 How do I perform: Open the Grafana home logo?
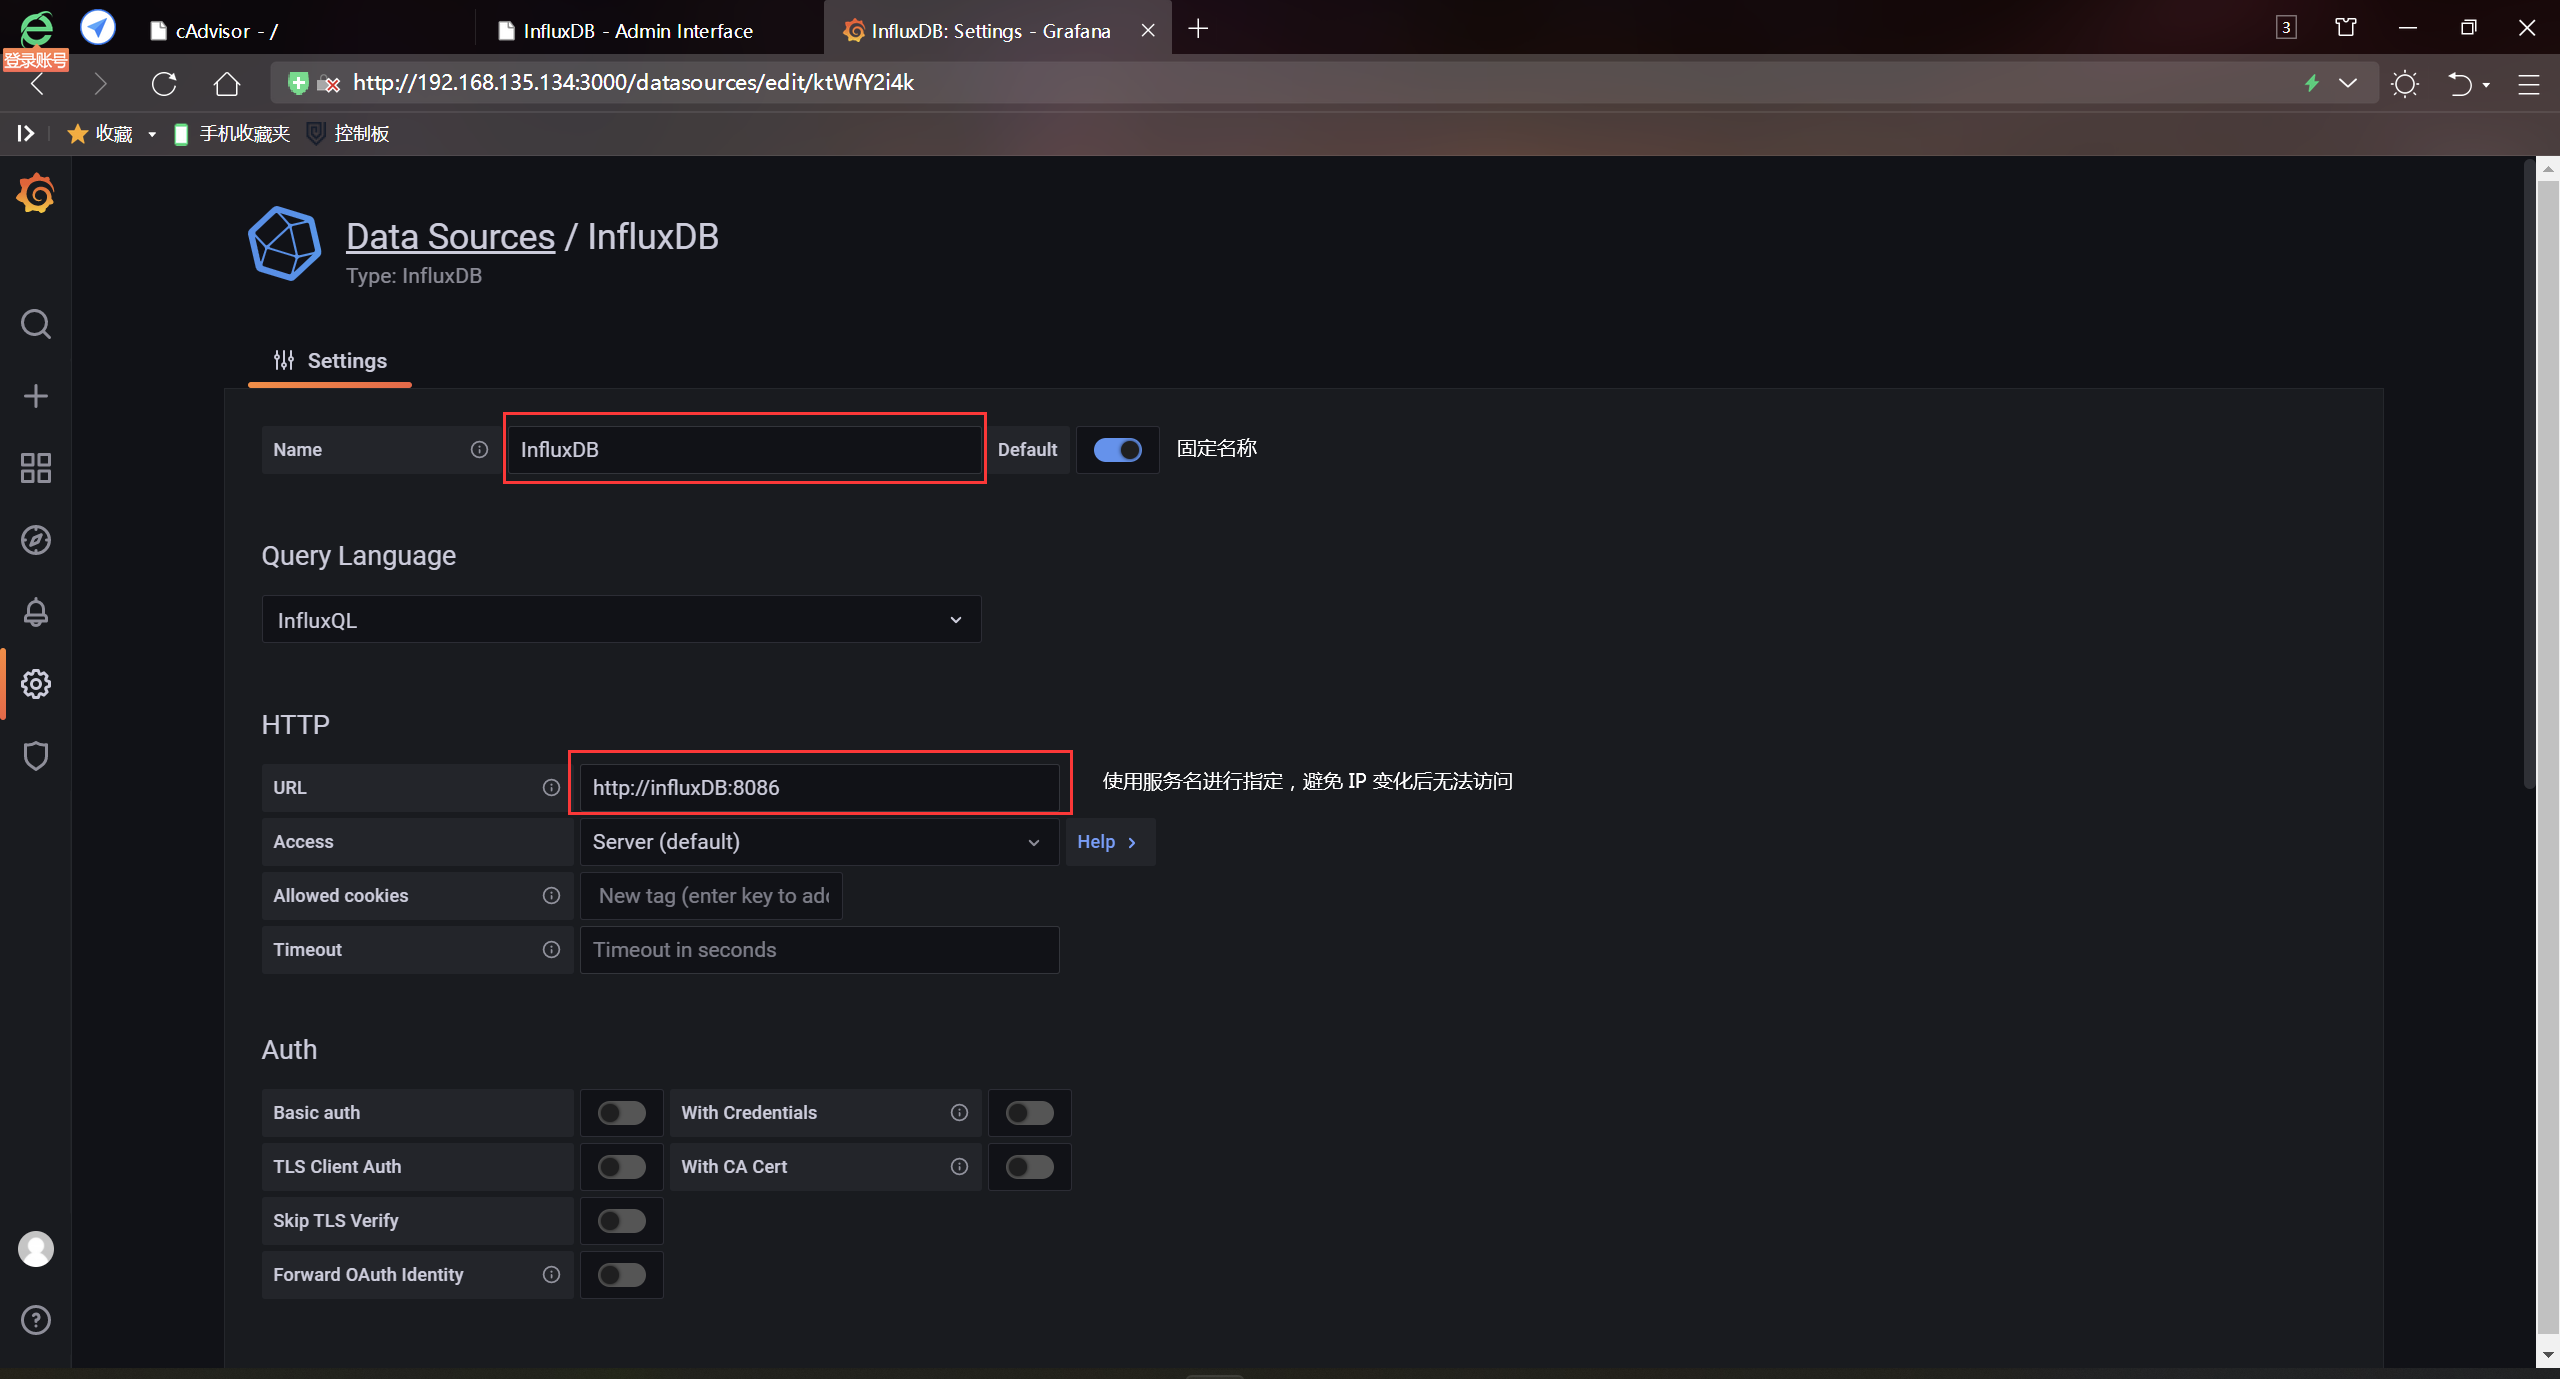coord(36,193)
